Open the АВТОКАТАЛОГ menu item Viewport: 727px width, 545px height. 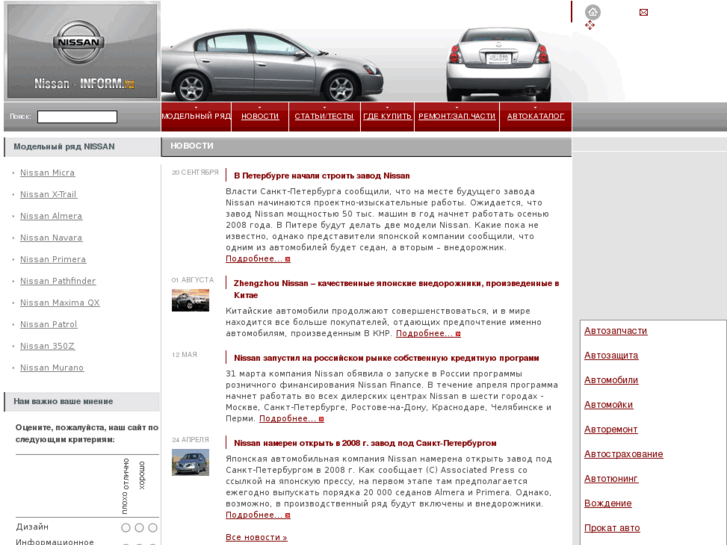coord(536,116)
